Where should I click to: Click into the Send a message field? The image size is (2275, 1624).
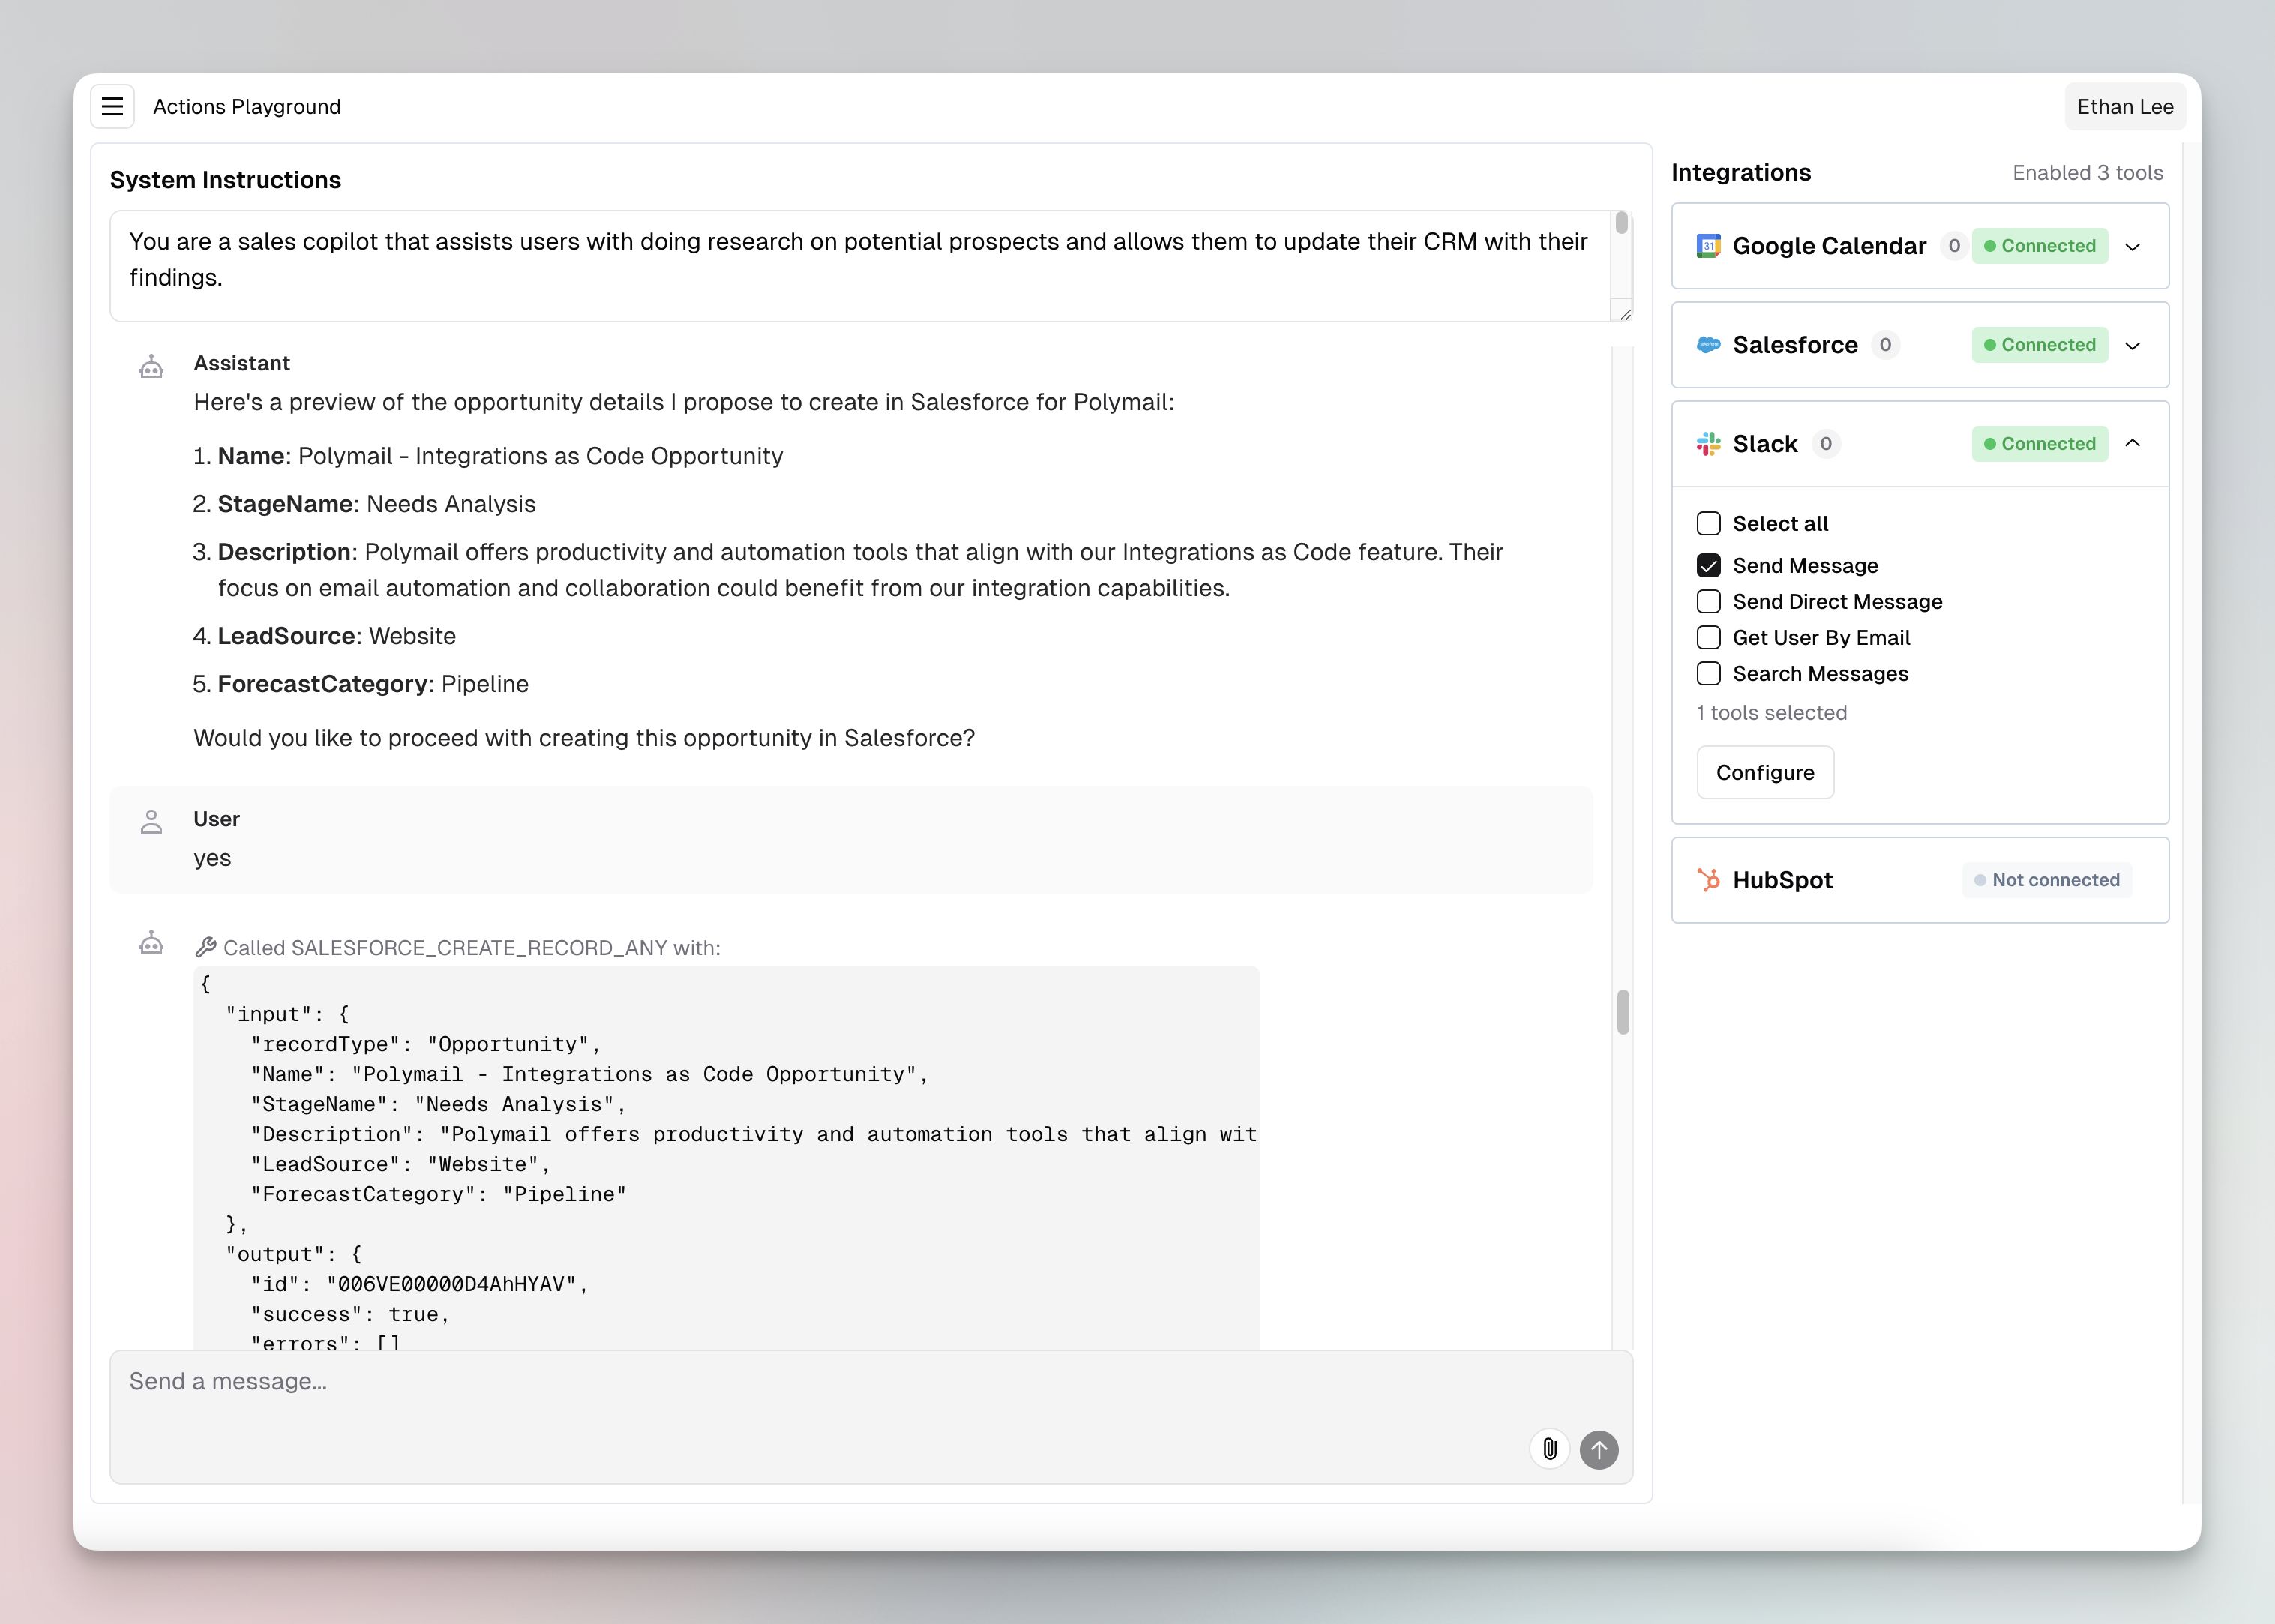[871, 1417]
